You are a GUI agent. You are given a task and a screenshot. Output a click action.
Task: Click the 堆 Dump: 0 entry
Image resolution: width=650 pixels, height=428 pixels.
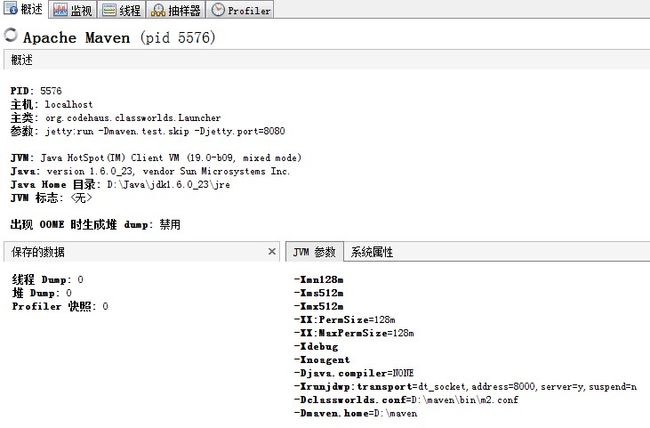(x=42, y=293)
